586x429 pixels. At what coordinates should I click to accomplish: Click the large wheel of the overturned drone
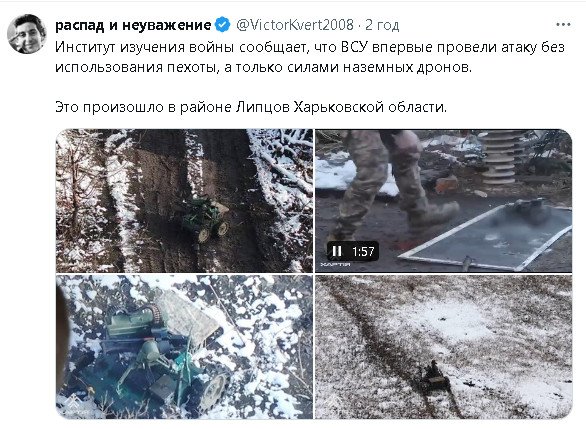click(213, 391)
